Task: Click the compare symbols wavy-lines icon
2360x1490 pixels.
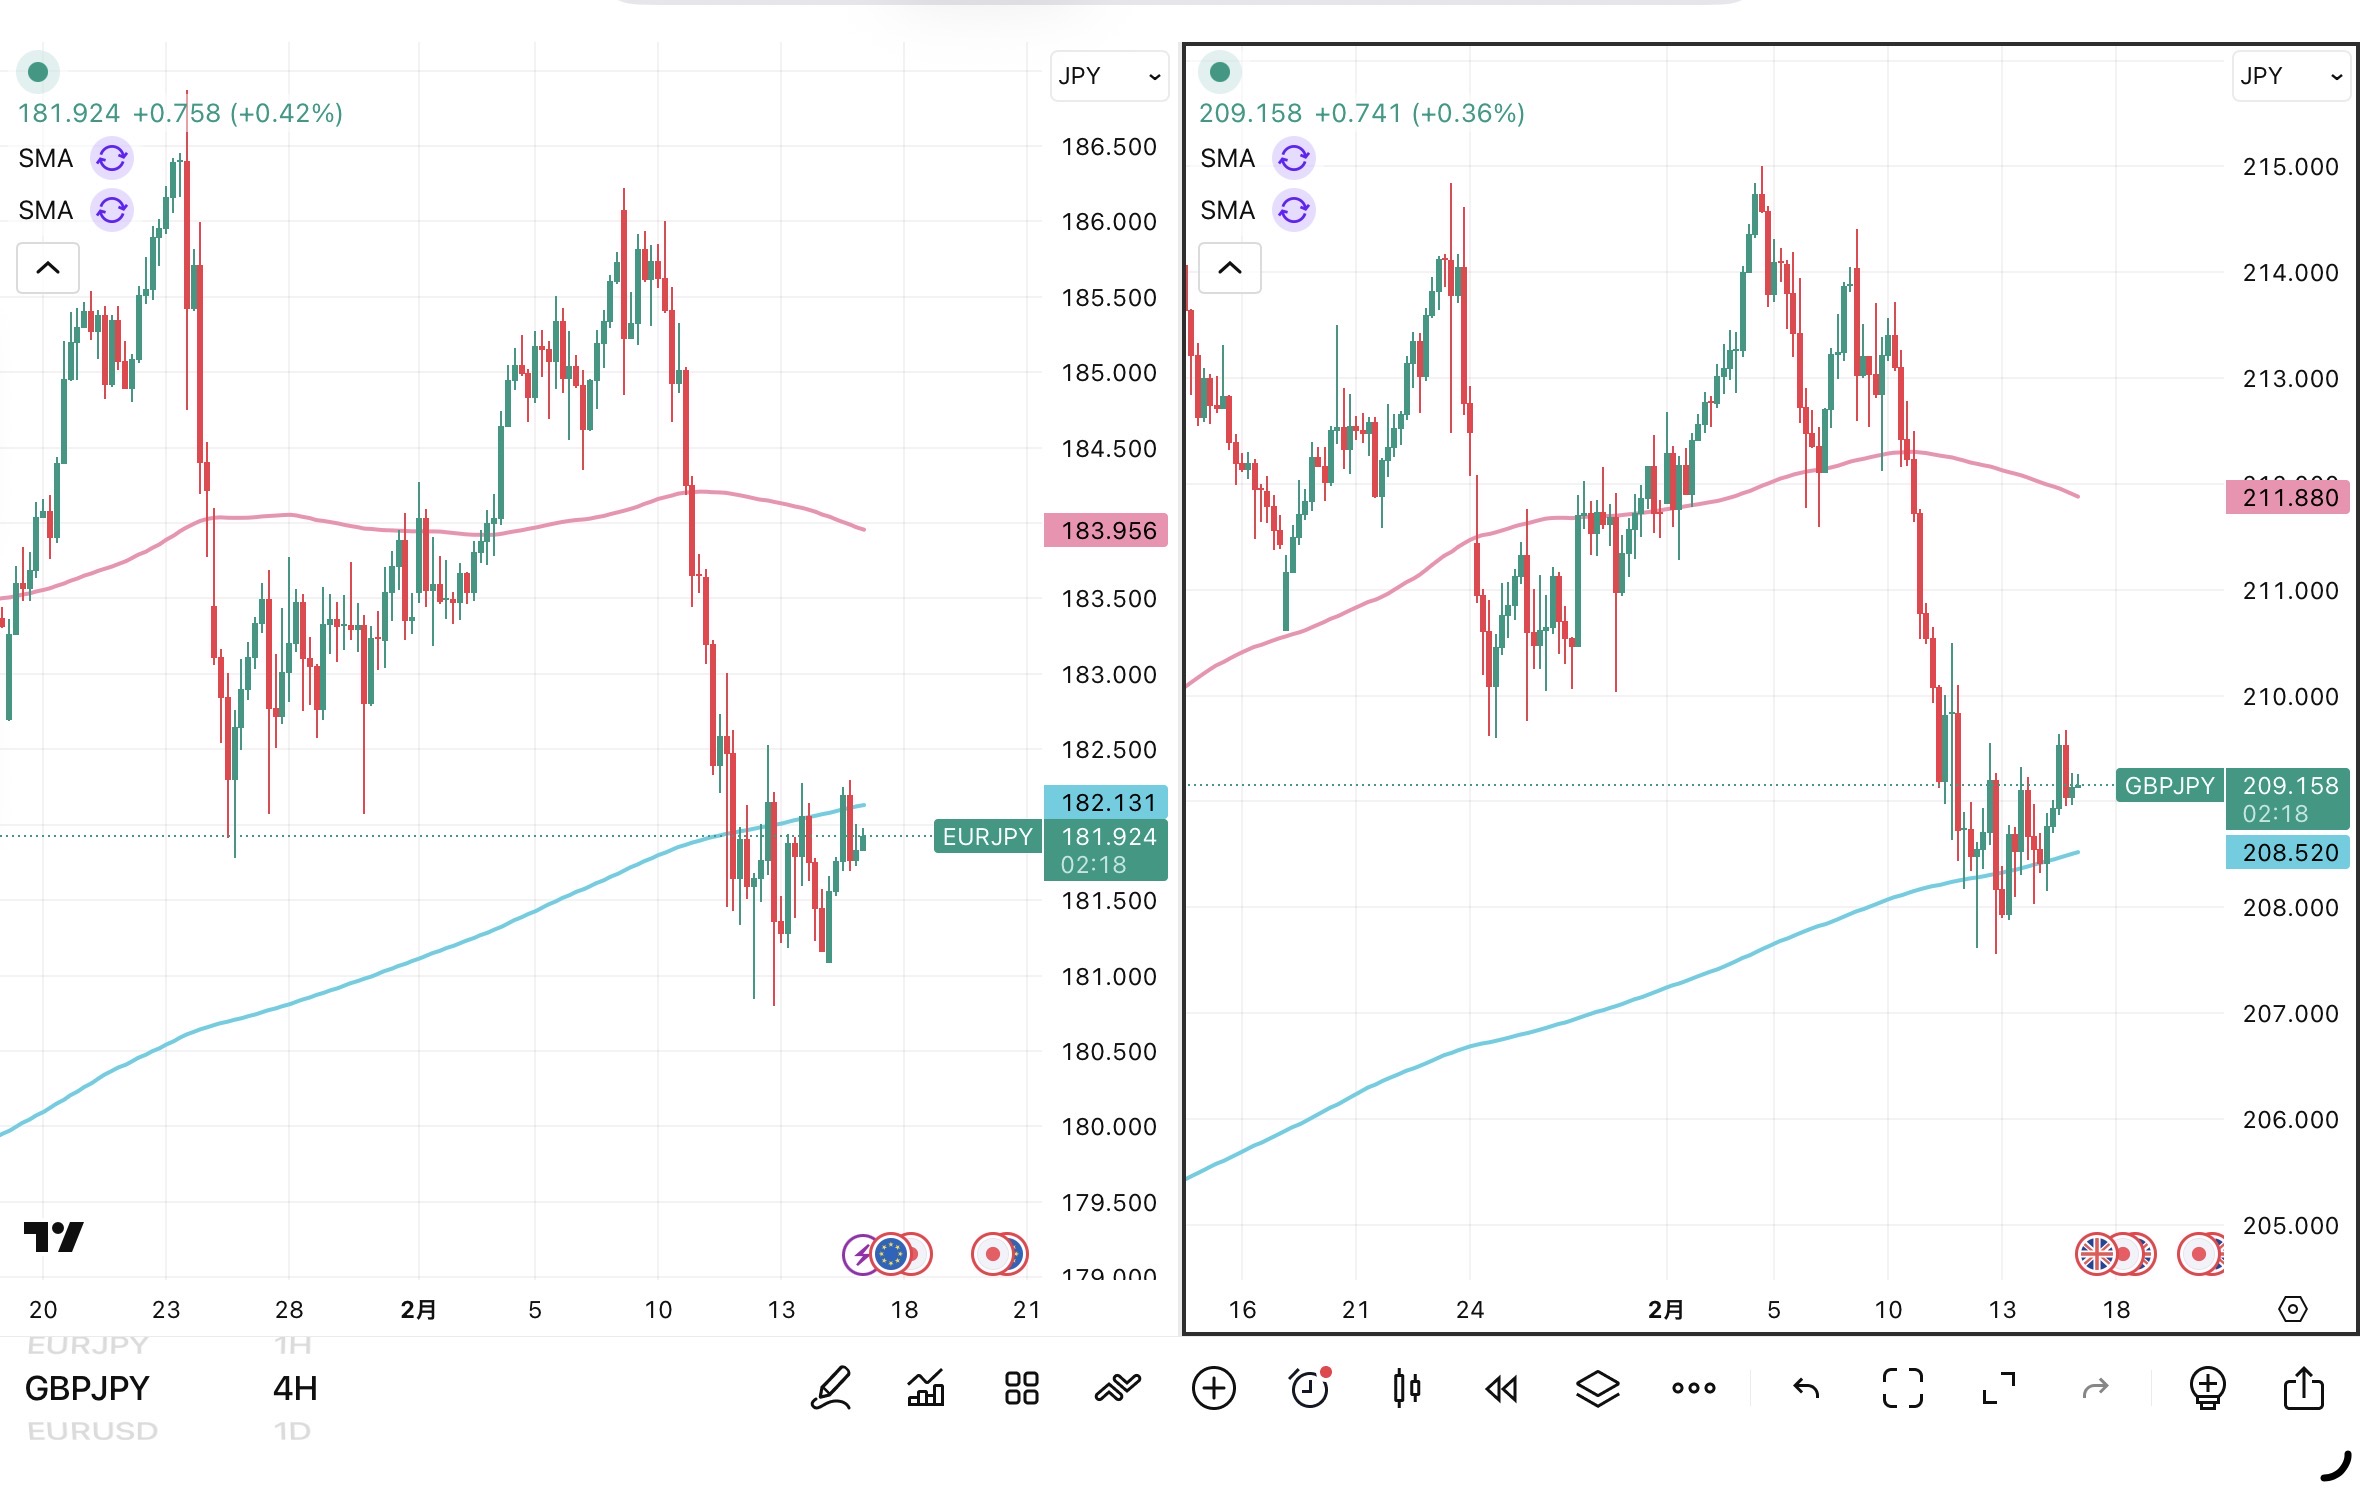Action: [1117, 1387]
